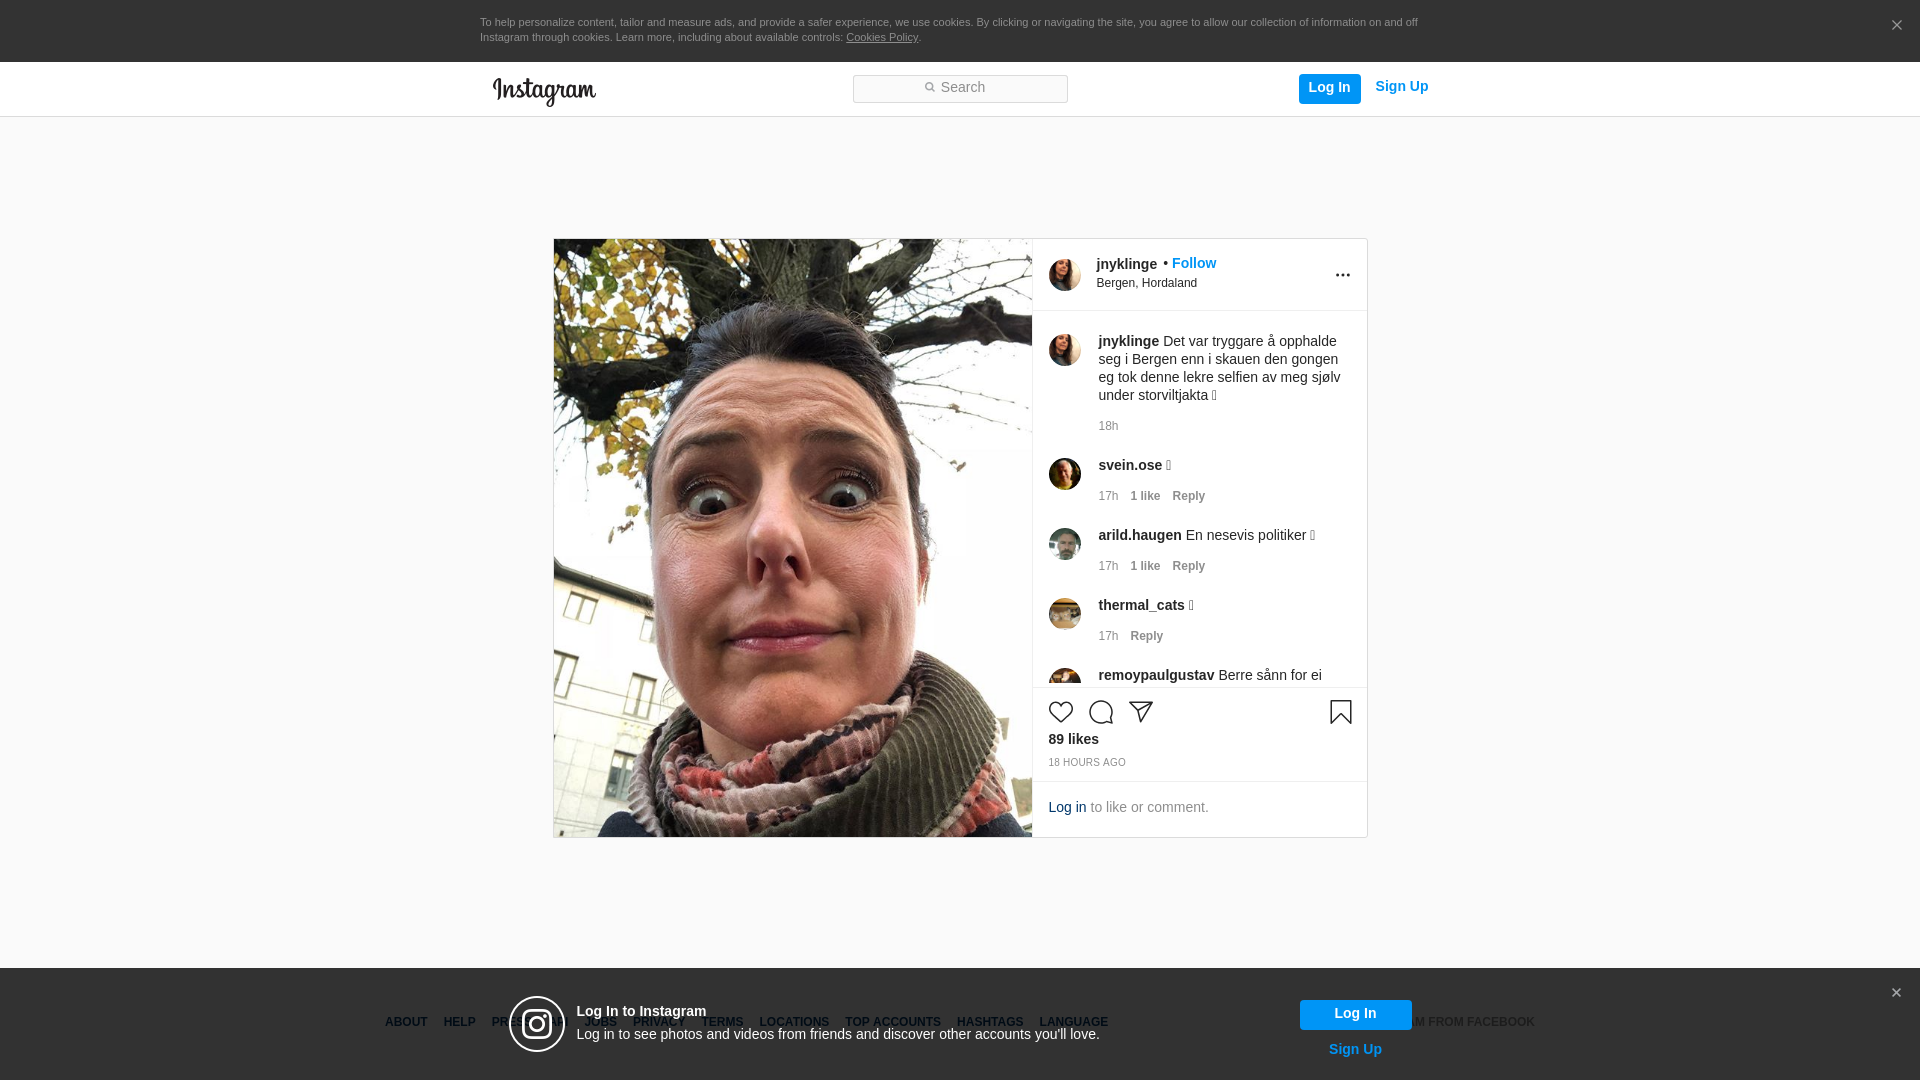Visit thermal_cats' profile via username

click(1141, 605)
